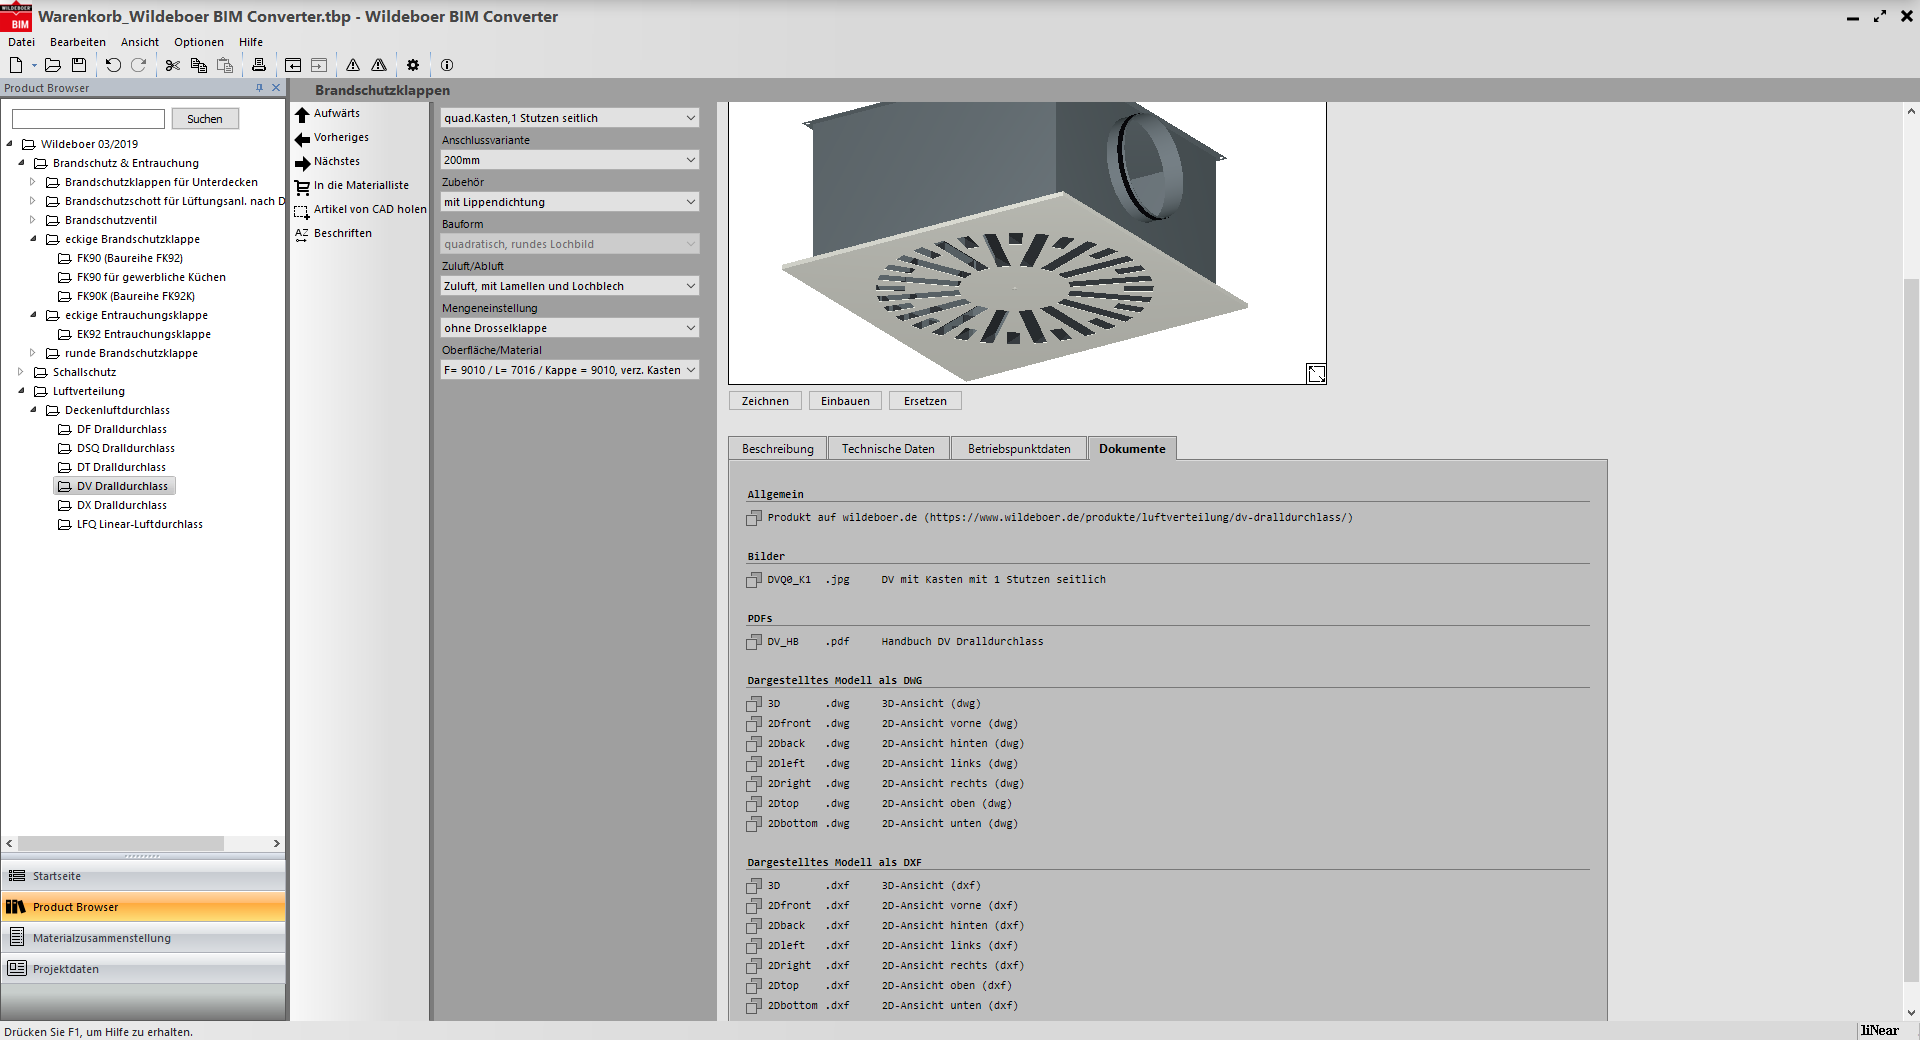Click the Suchen button

205,119
